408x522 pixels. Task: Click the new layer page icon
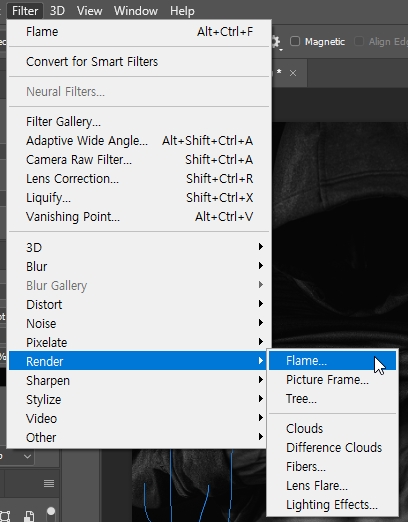click(29, 516)
